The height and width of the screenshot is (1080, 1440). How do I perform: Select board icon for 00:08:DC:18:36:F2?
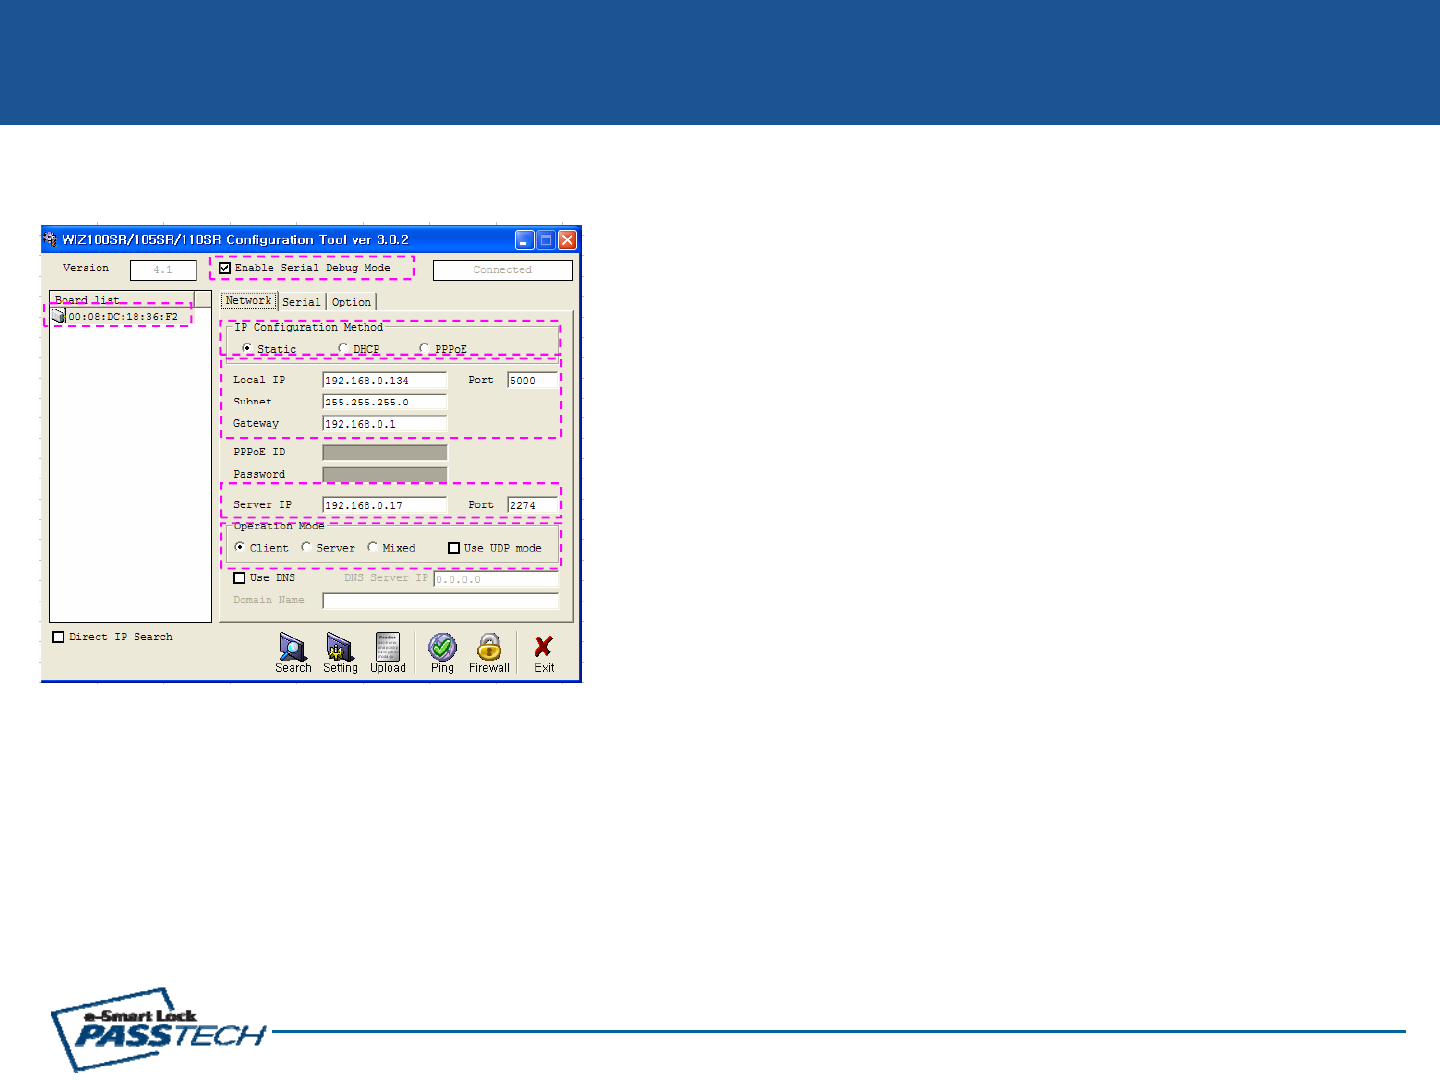tap(58, 316)
